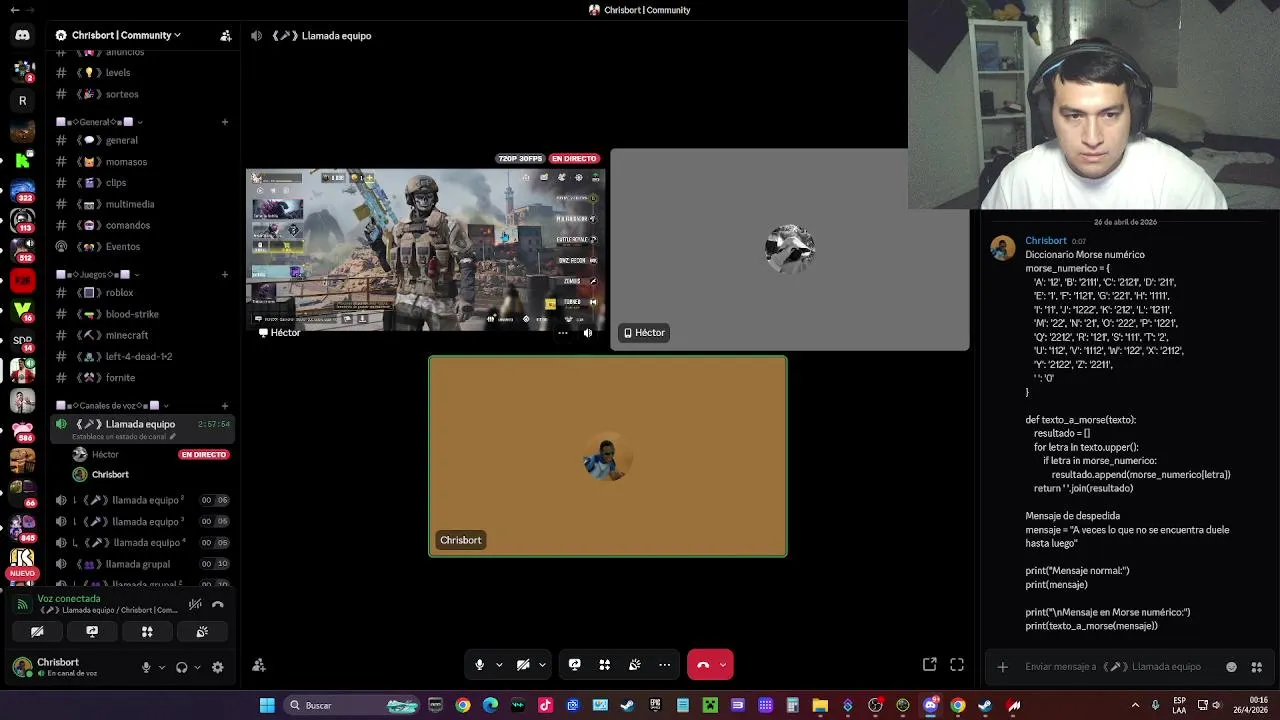The height and width of the screenshot is (720, 1280).
Task: Collapse the Canales de voz category
Action: pyautogui.click(x=111, y=405)
